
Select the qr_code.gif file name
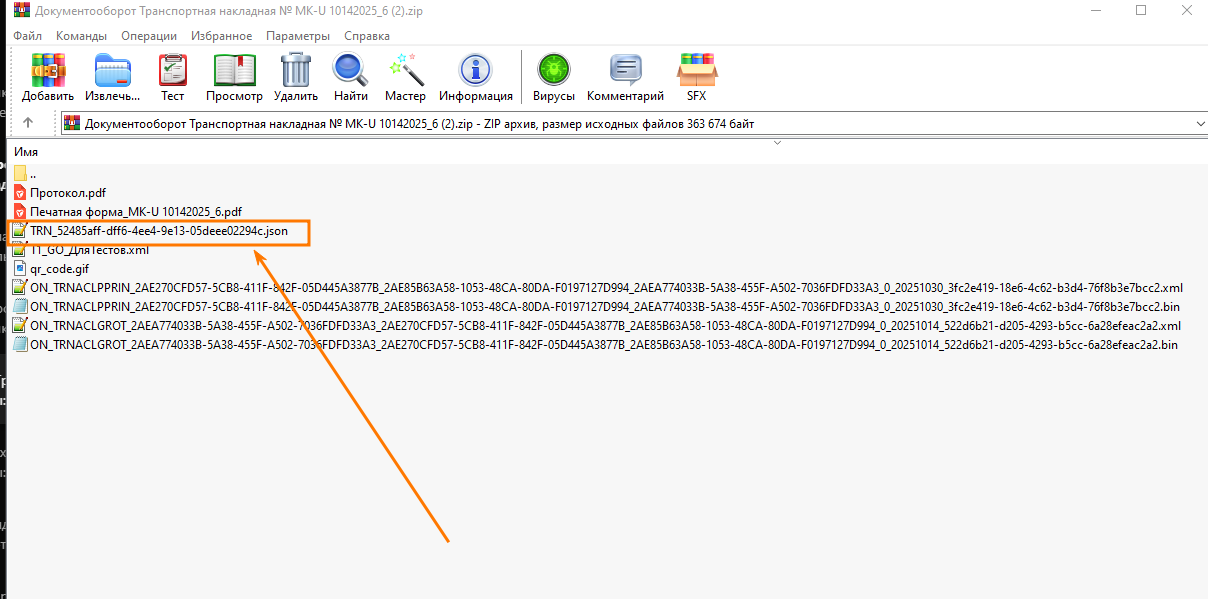[x=60, y=269]
